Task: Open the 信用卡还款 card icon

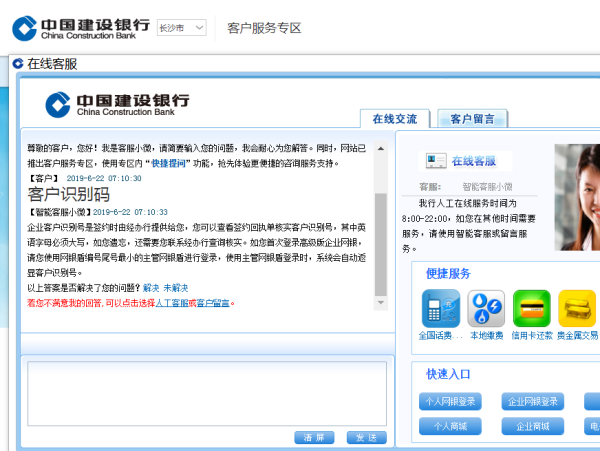Action: click(x=532, y=308)
